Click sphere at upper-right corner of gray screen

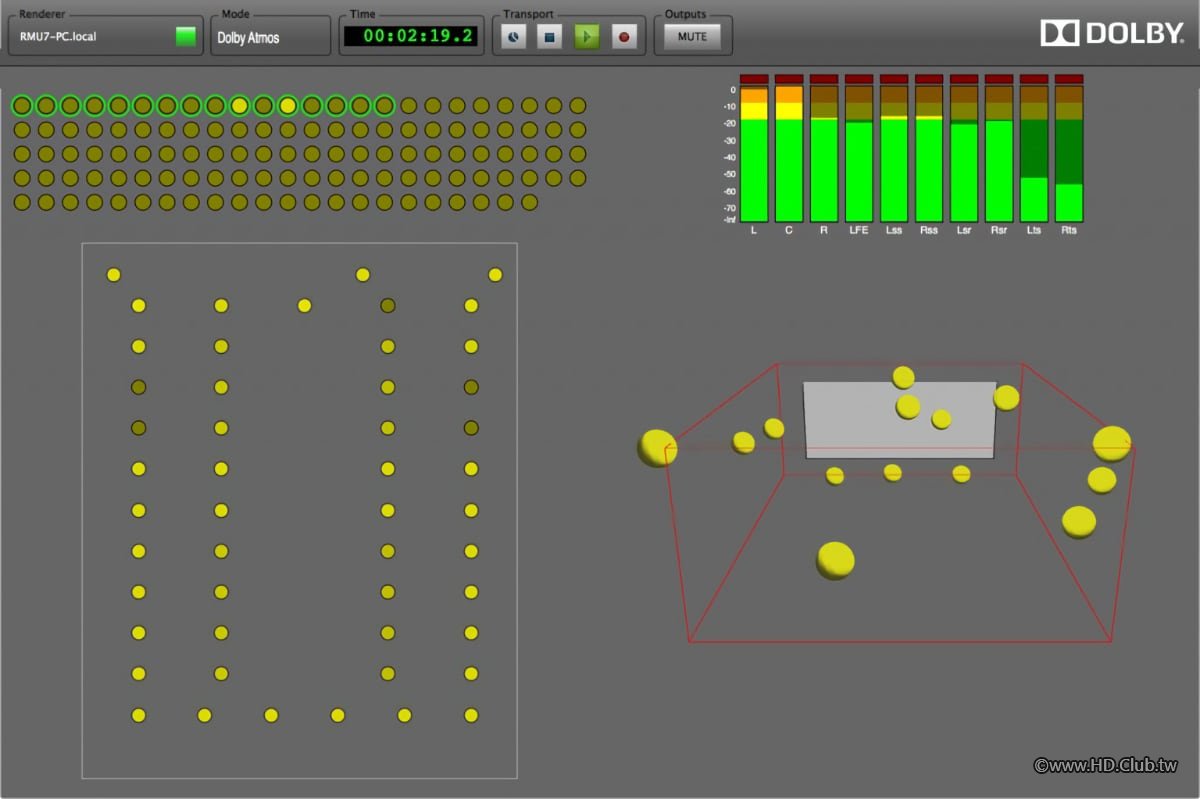(x=1006, y=398)
